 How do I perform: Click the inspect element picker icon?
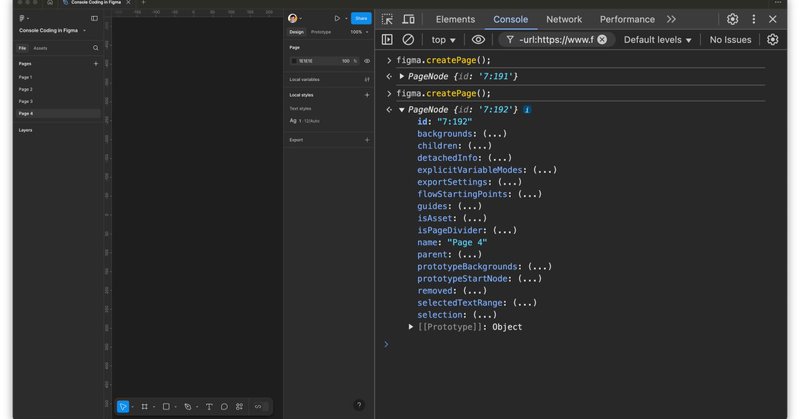(387, 19)
